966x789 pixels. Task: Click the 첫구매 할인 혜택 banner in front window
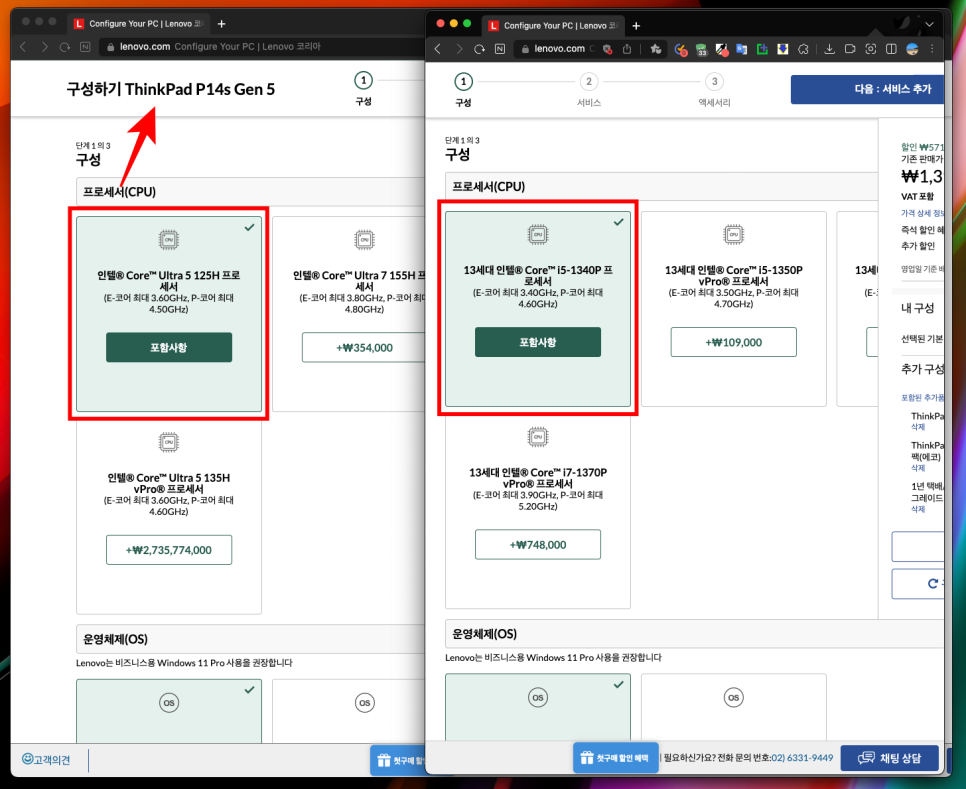(615, 758)
